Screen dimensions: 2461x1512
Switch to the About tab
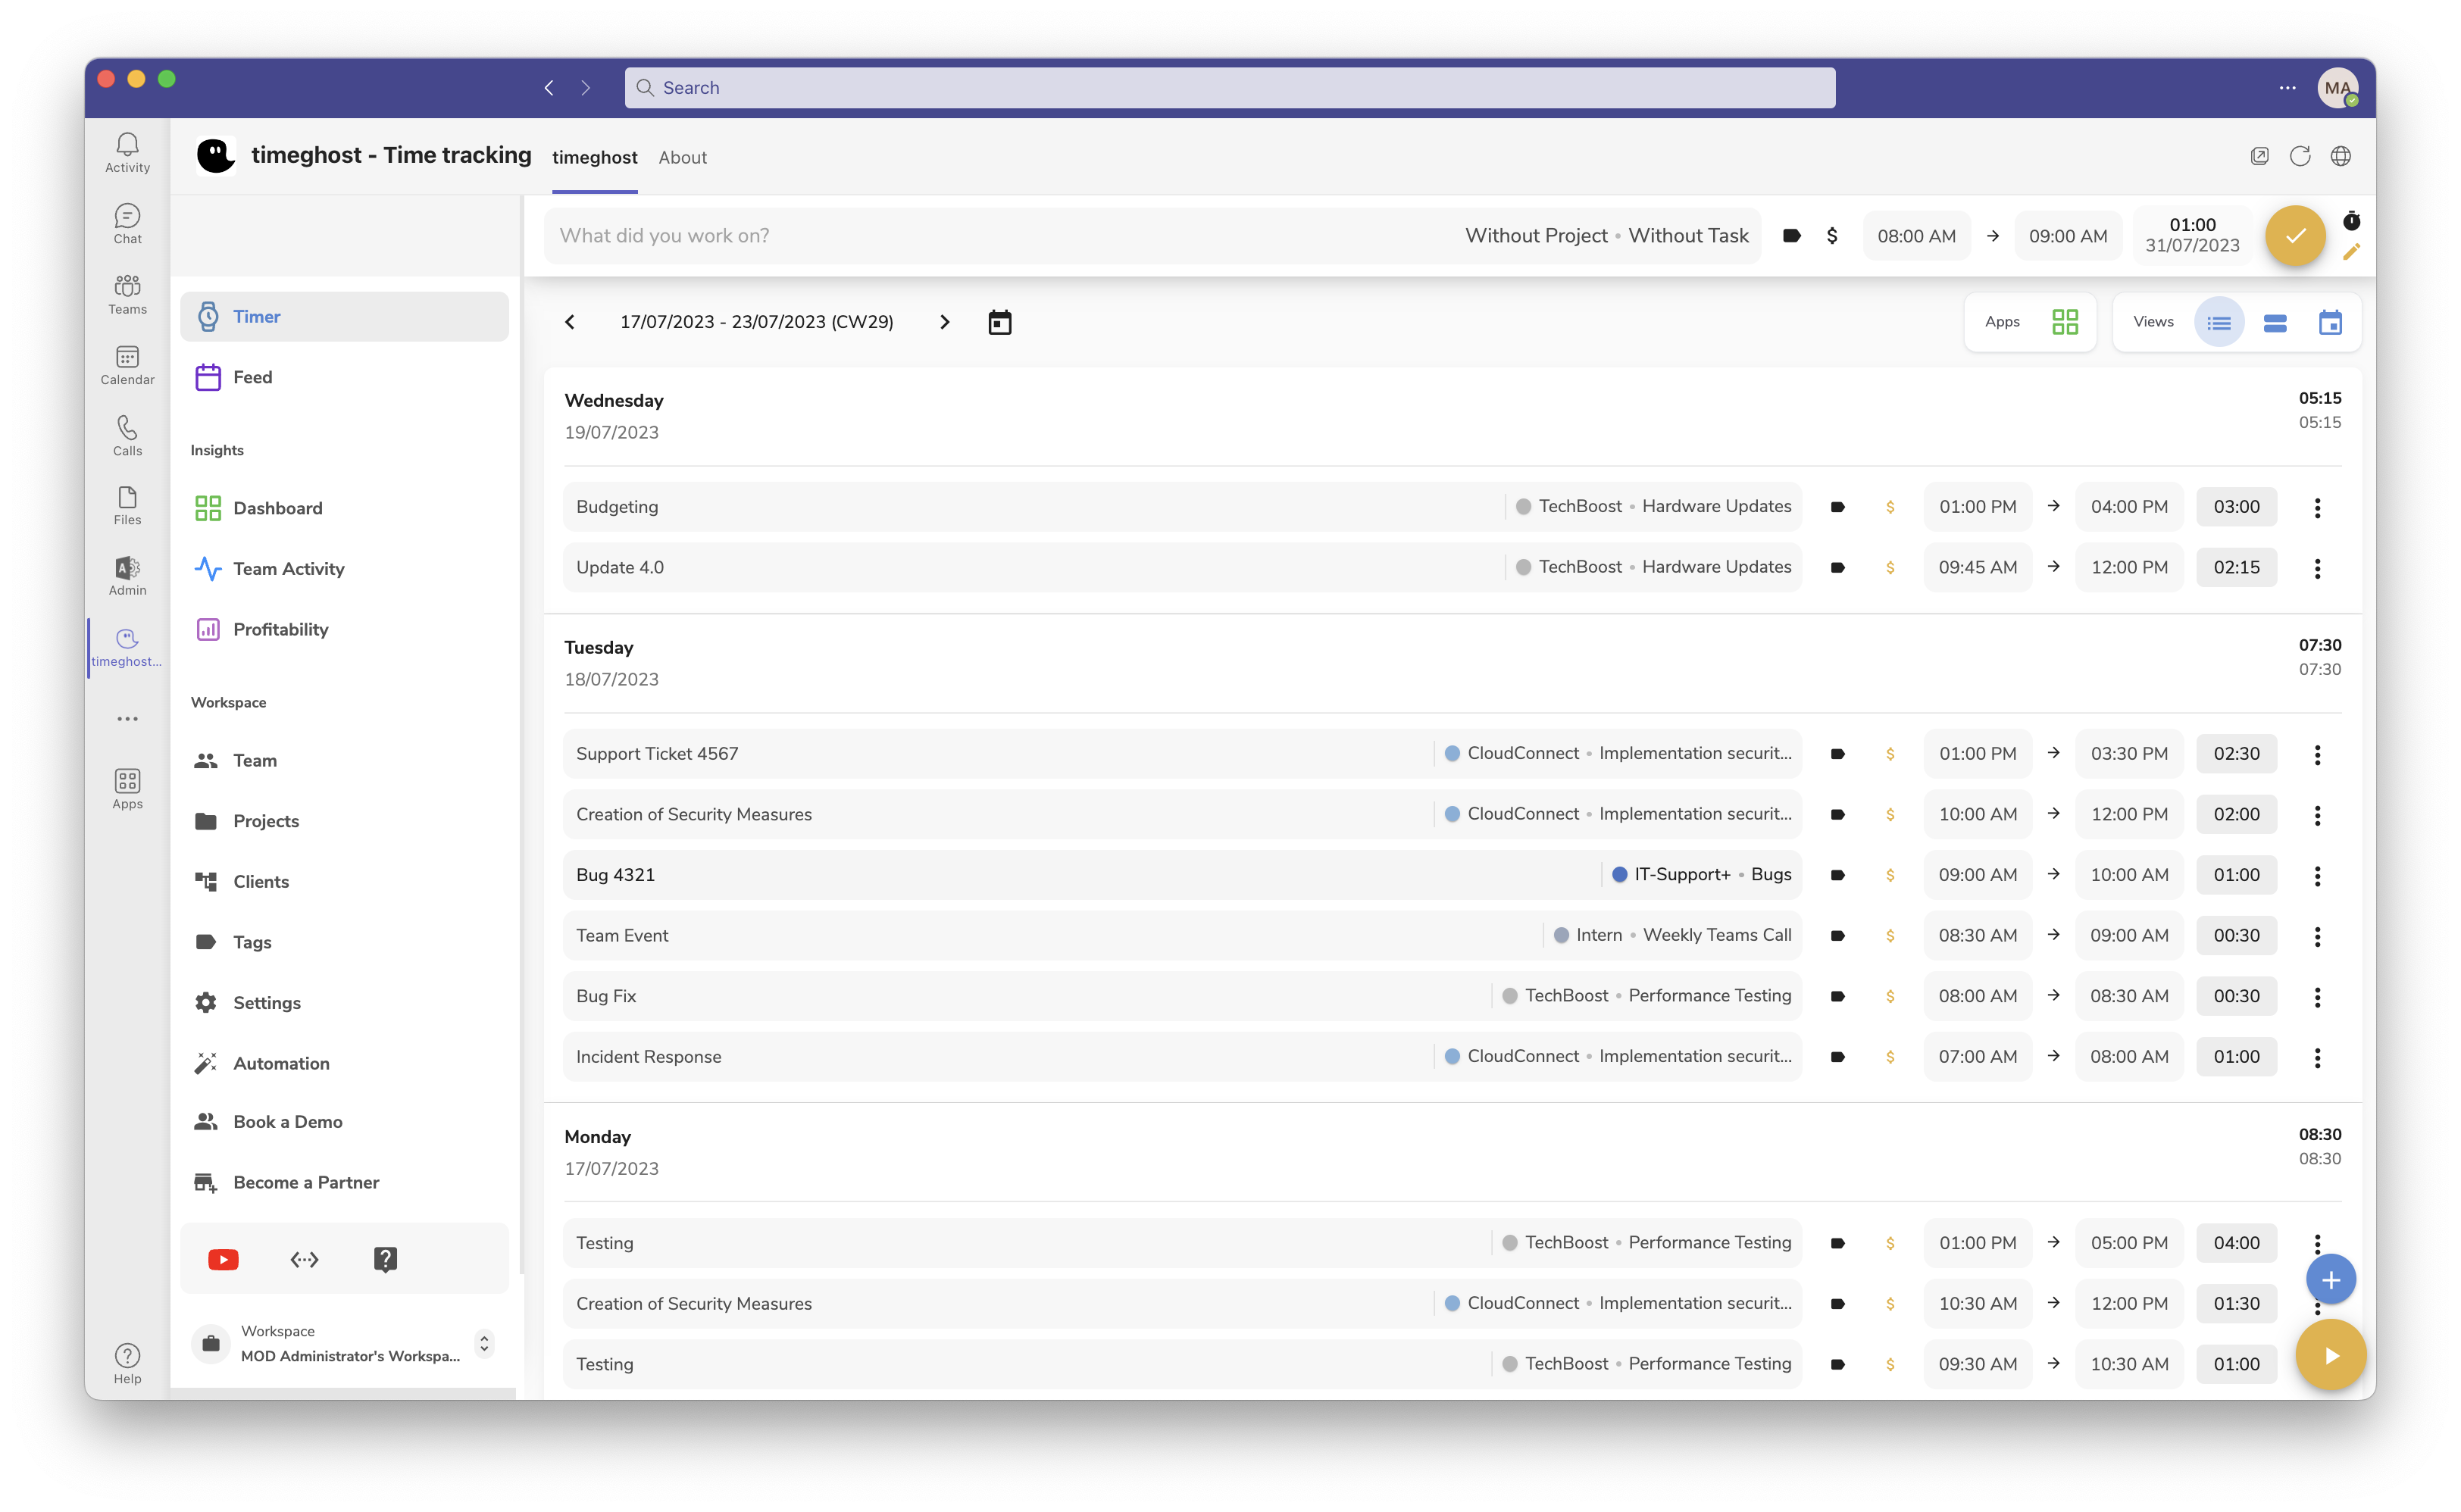point(682,157)
